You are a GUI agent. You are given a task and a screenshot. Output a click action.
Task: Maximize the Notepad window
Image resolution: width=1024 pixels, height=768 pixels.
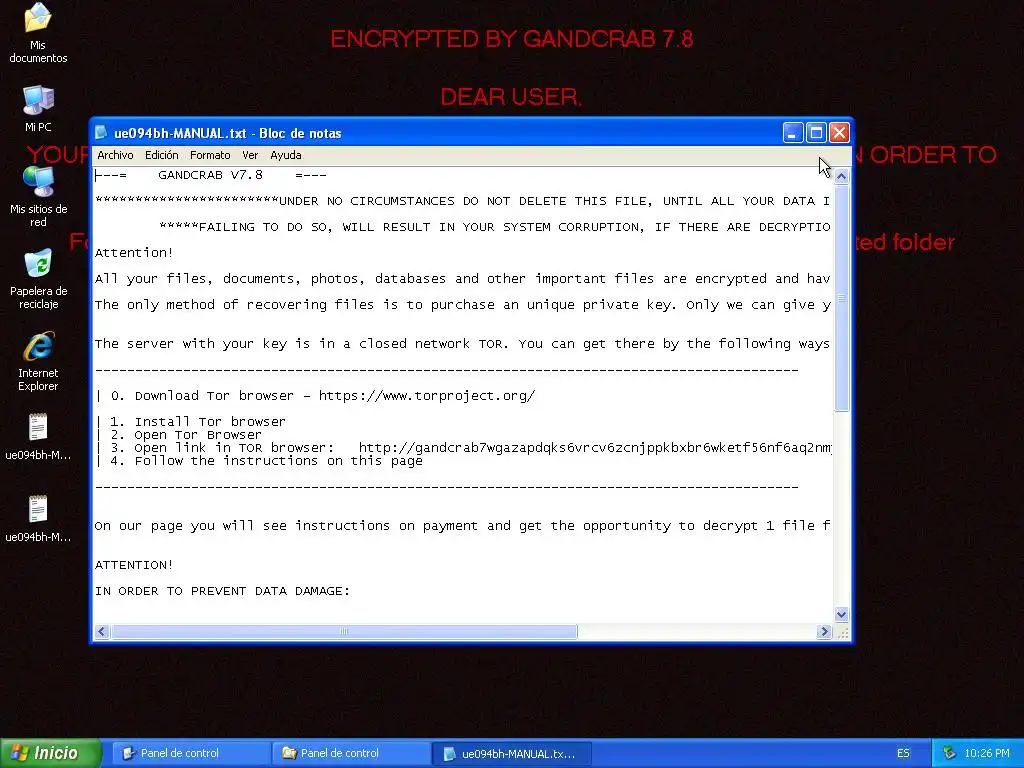pyautogui.click(x=816, y=133)
